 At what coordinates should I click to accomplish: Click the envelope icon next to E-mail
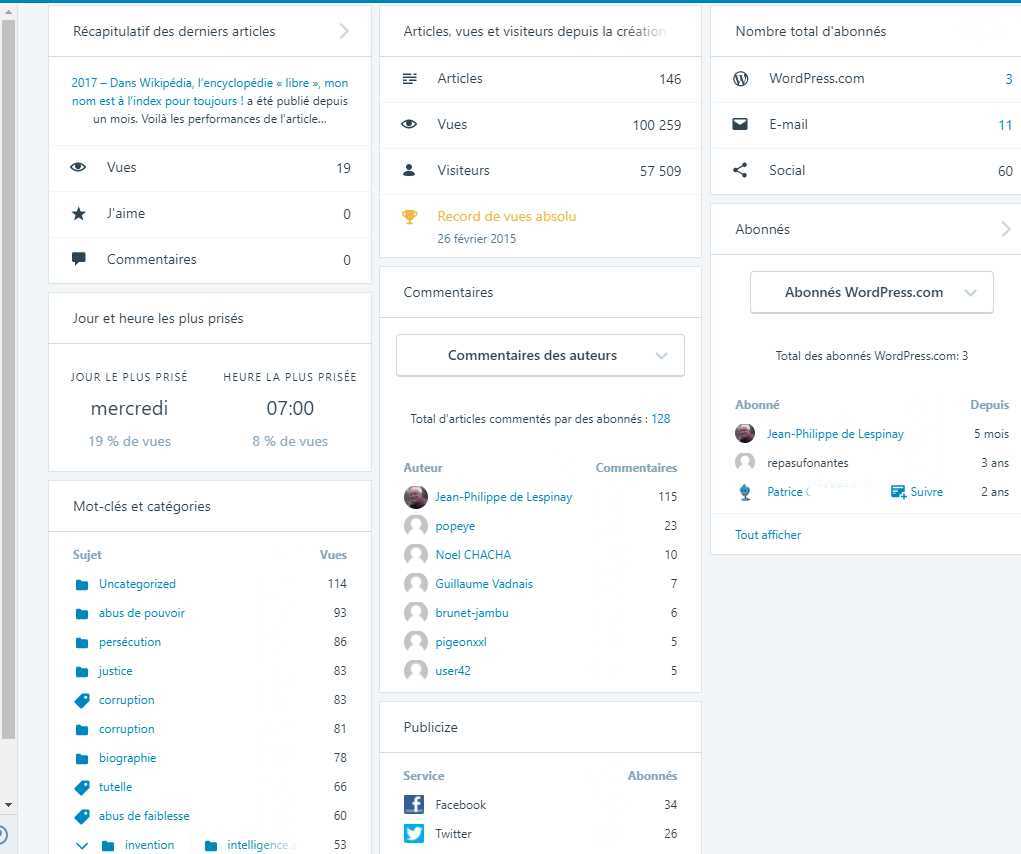tap(739, 124)
